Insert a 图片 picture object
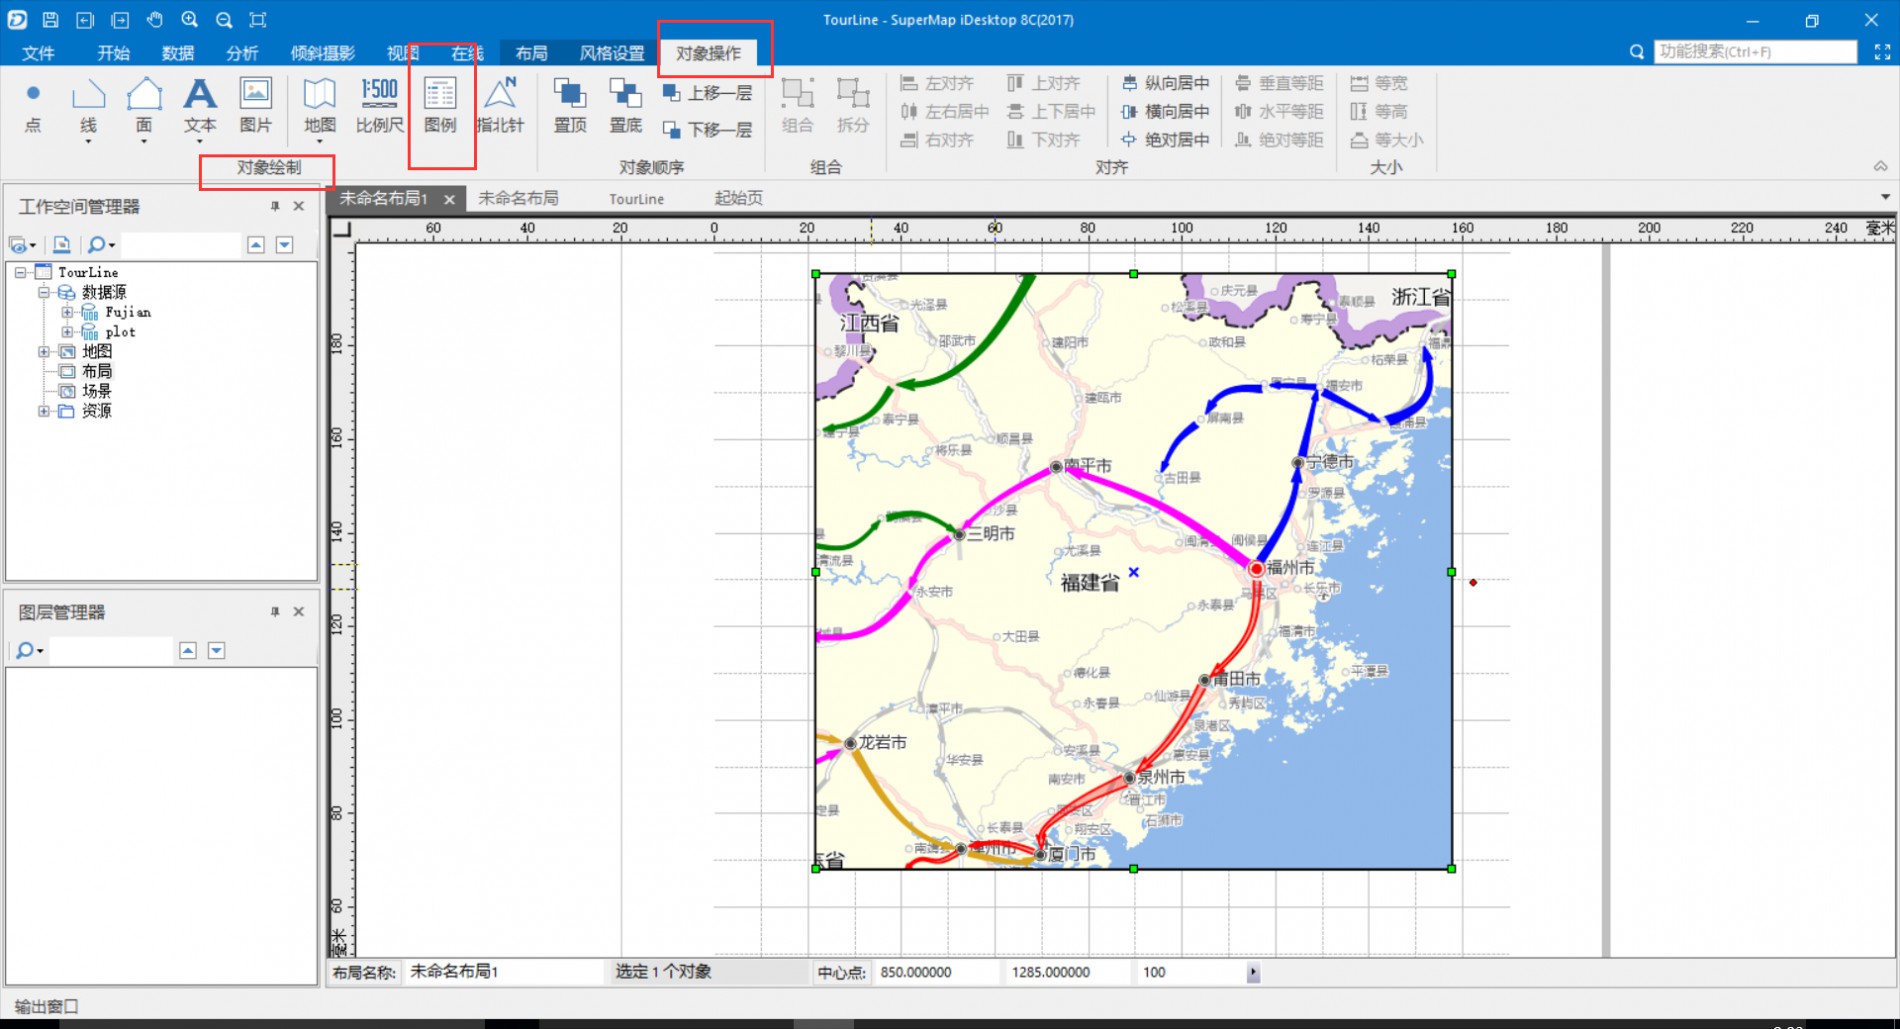The width and height of the screenshot is (1900, 1029). click(x=255, y=106)
